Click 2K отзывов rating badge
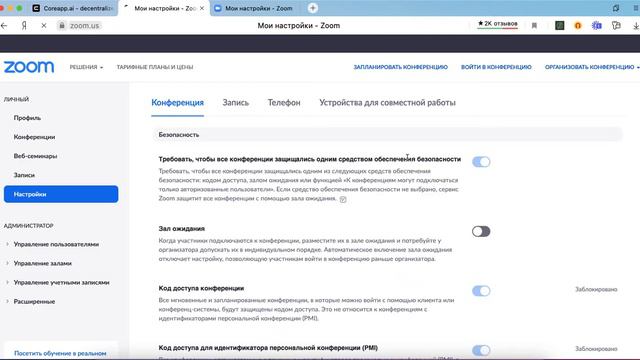The image size is (640, 360). coord(498,24)
